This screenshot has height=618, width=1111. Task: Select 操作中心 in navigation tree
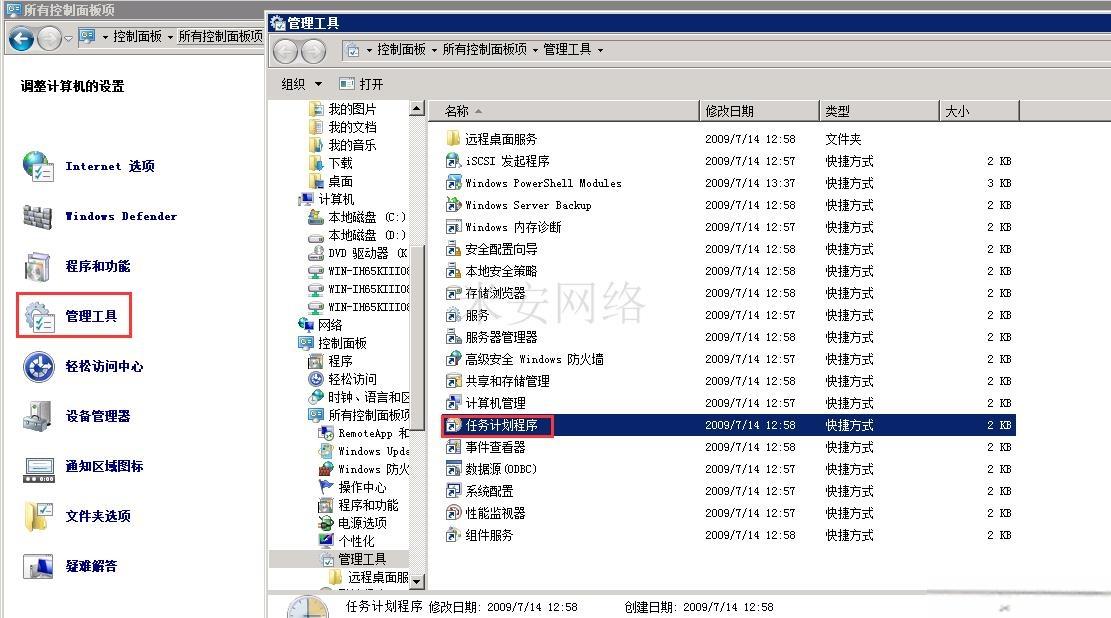pyautogui.click(x=362, y=488)
